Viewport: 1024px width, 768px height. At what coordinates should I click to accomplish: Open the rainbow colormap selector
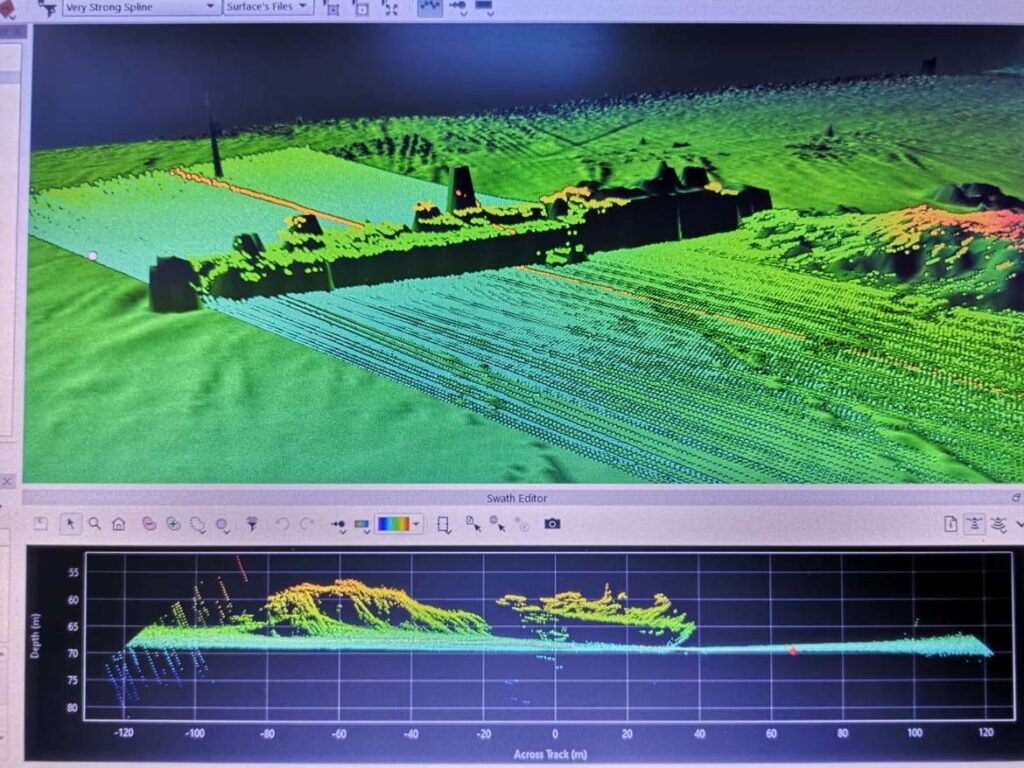pyautogui.click(x=399, y=524)
